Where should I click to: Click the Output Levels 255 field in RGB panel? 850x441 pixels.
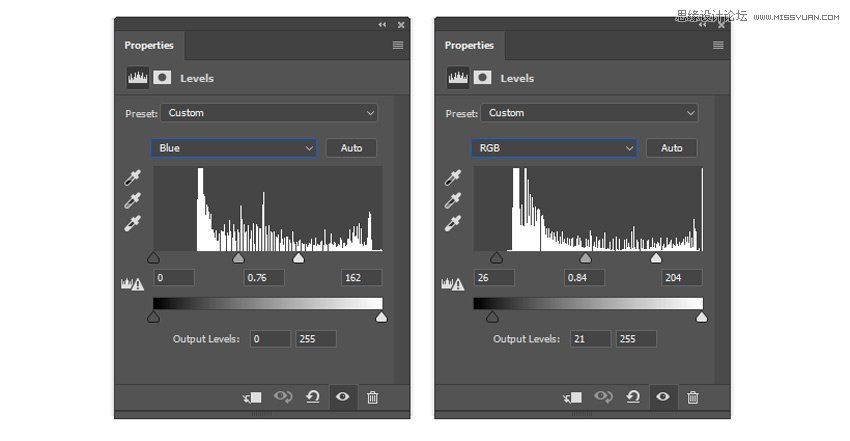coord(636,339)
